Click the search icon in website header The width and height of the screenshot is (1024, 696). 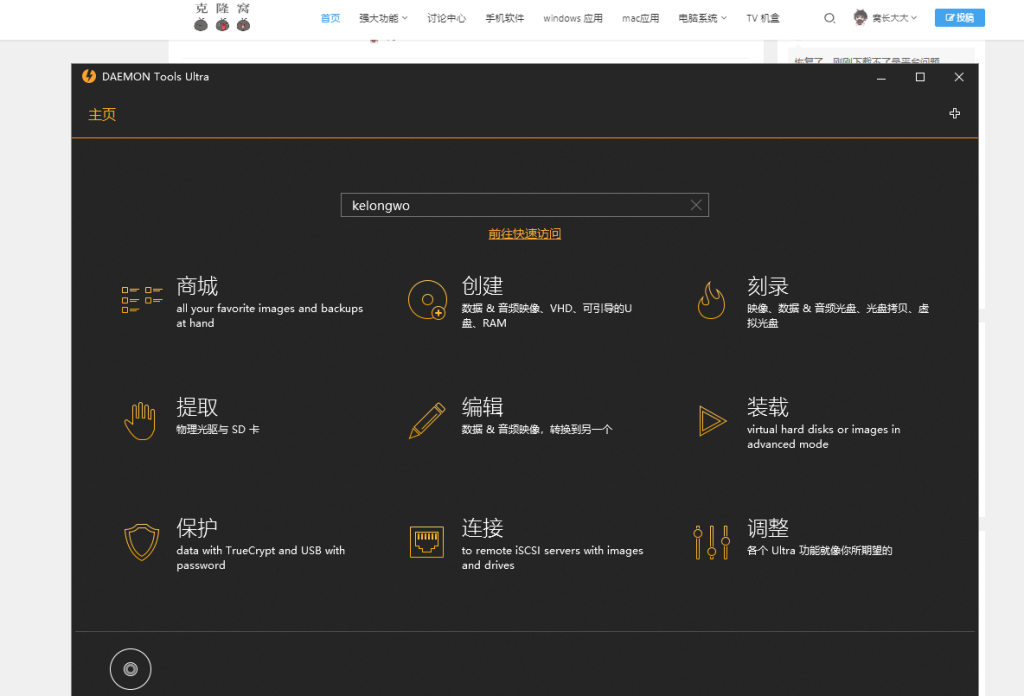829,18
